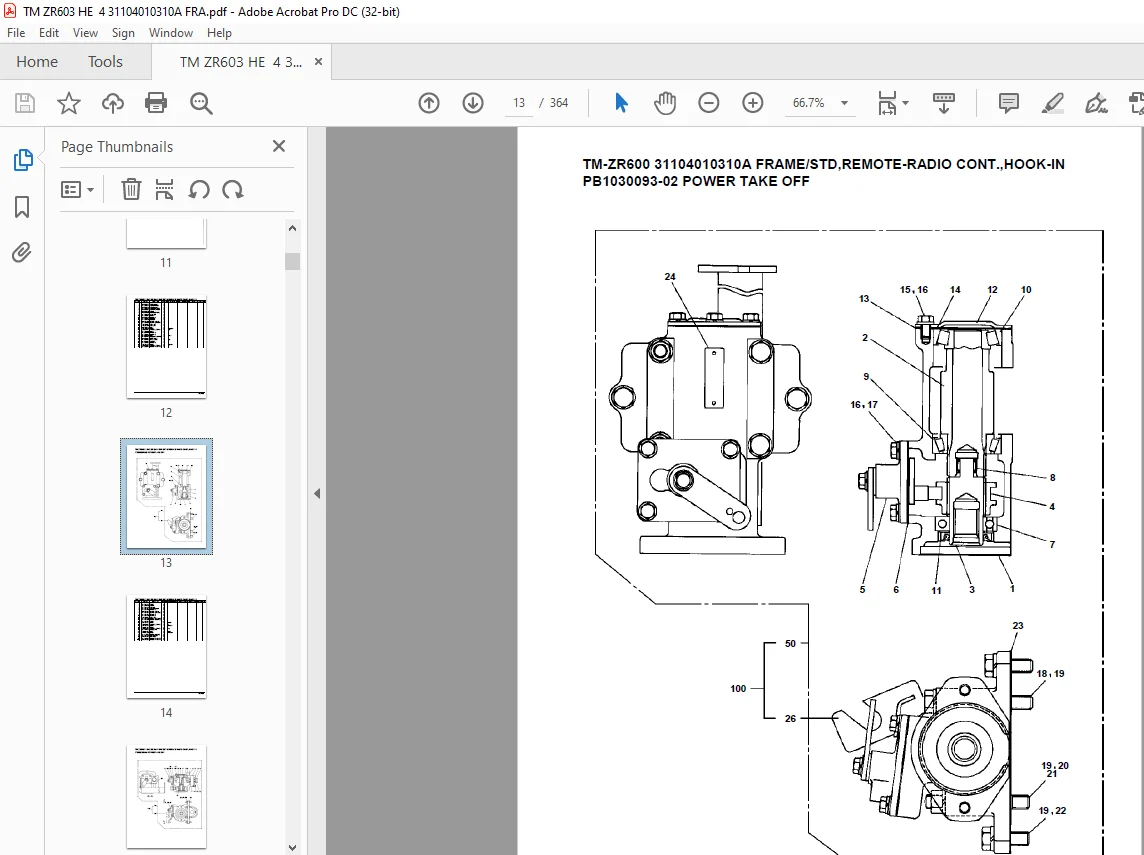The width and height of the screenshot is (1144, 855).
Task: Open the Attachments paperclip panel
Action: point(22,252)
